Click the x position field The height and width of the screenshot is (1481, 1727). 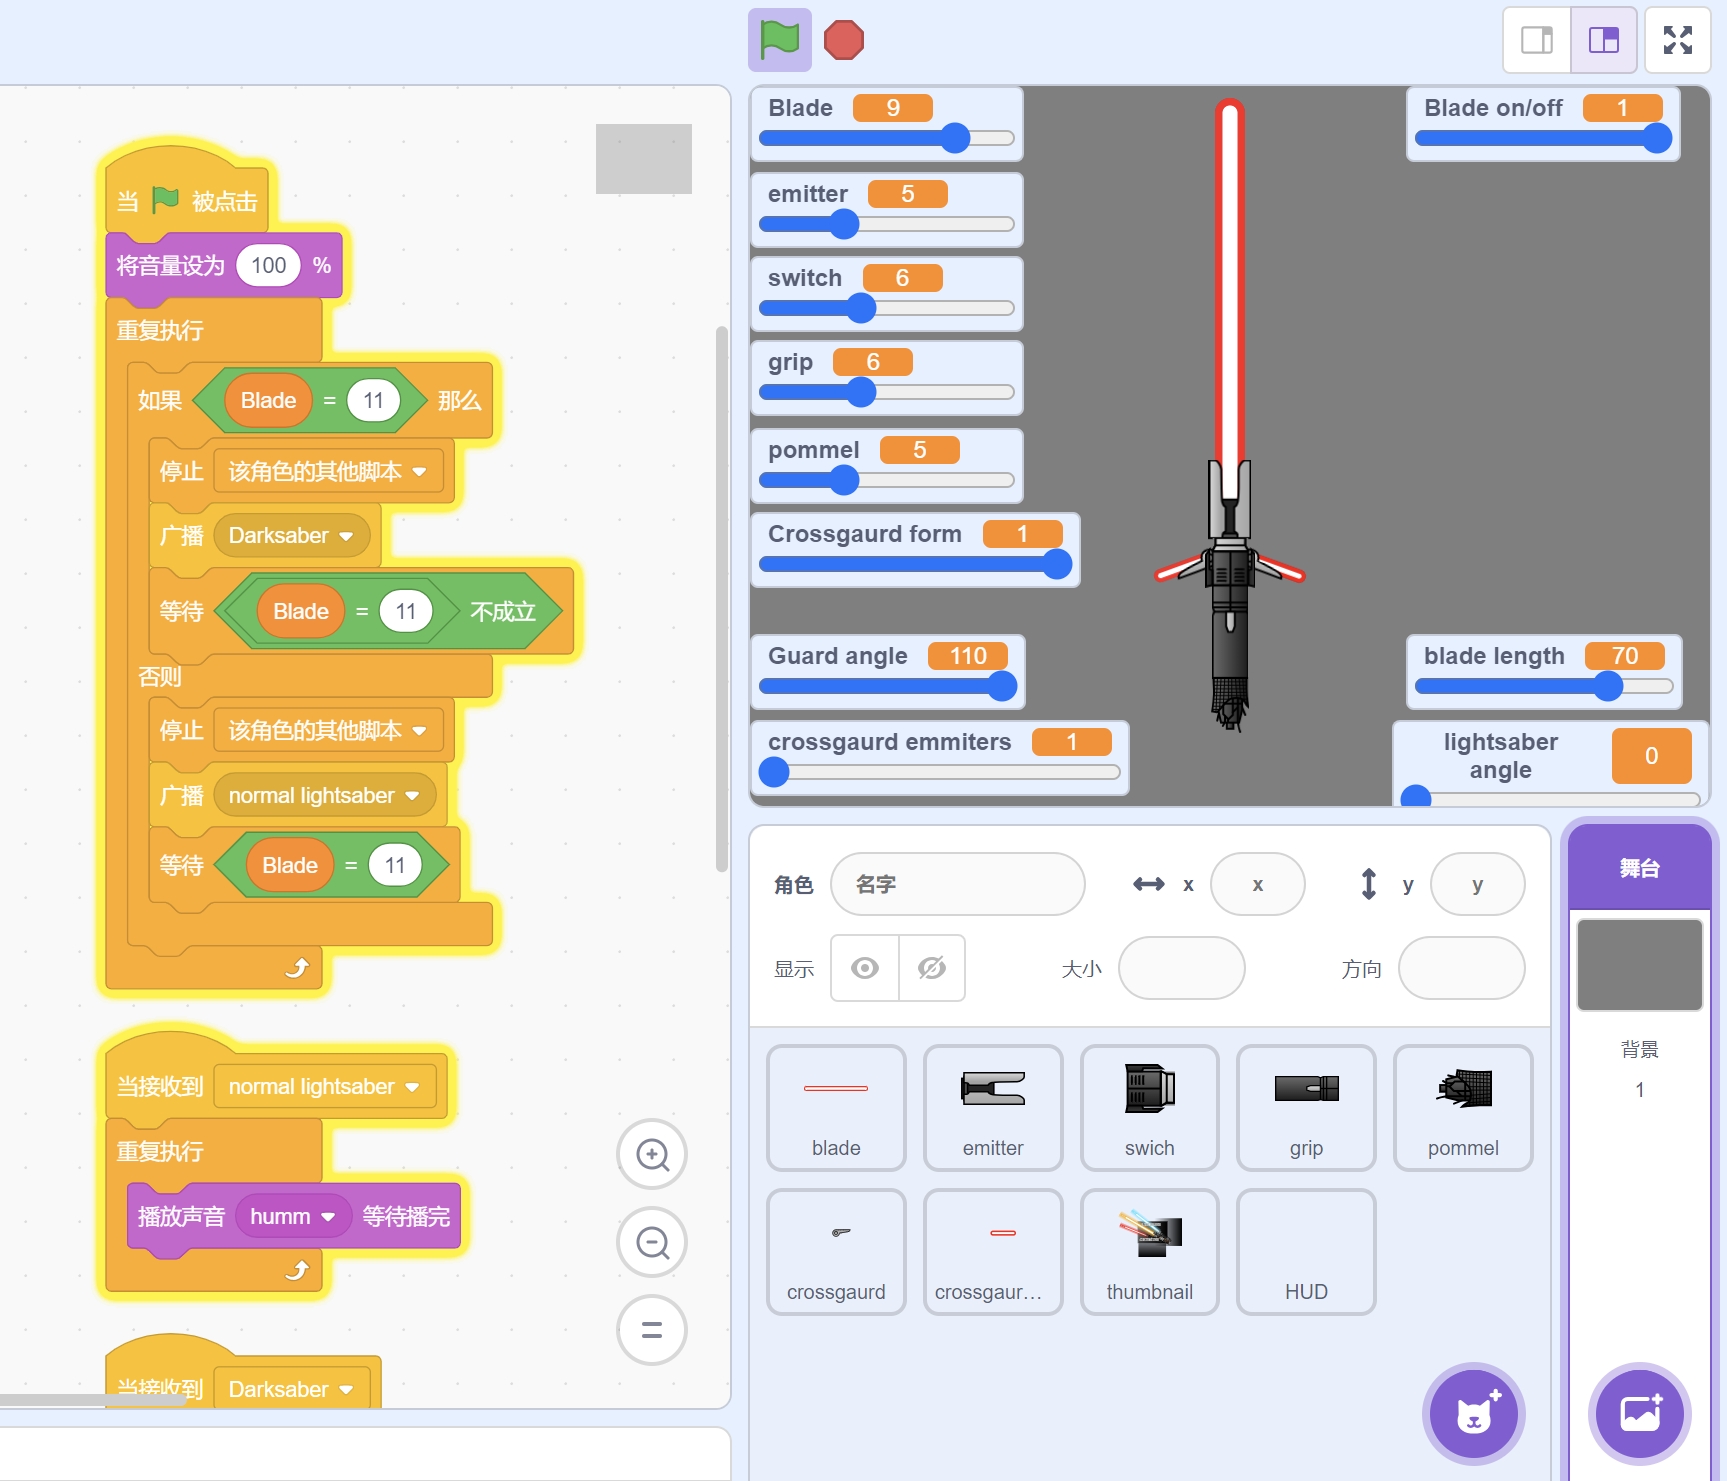[1258, 884]
